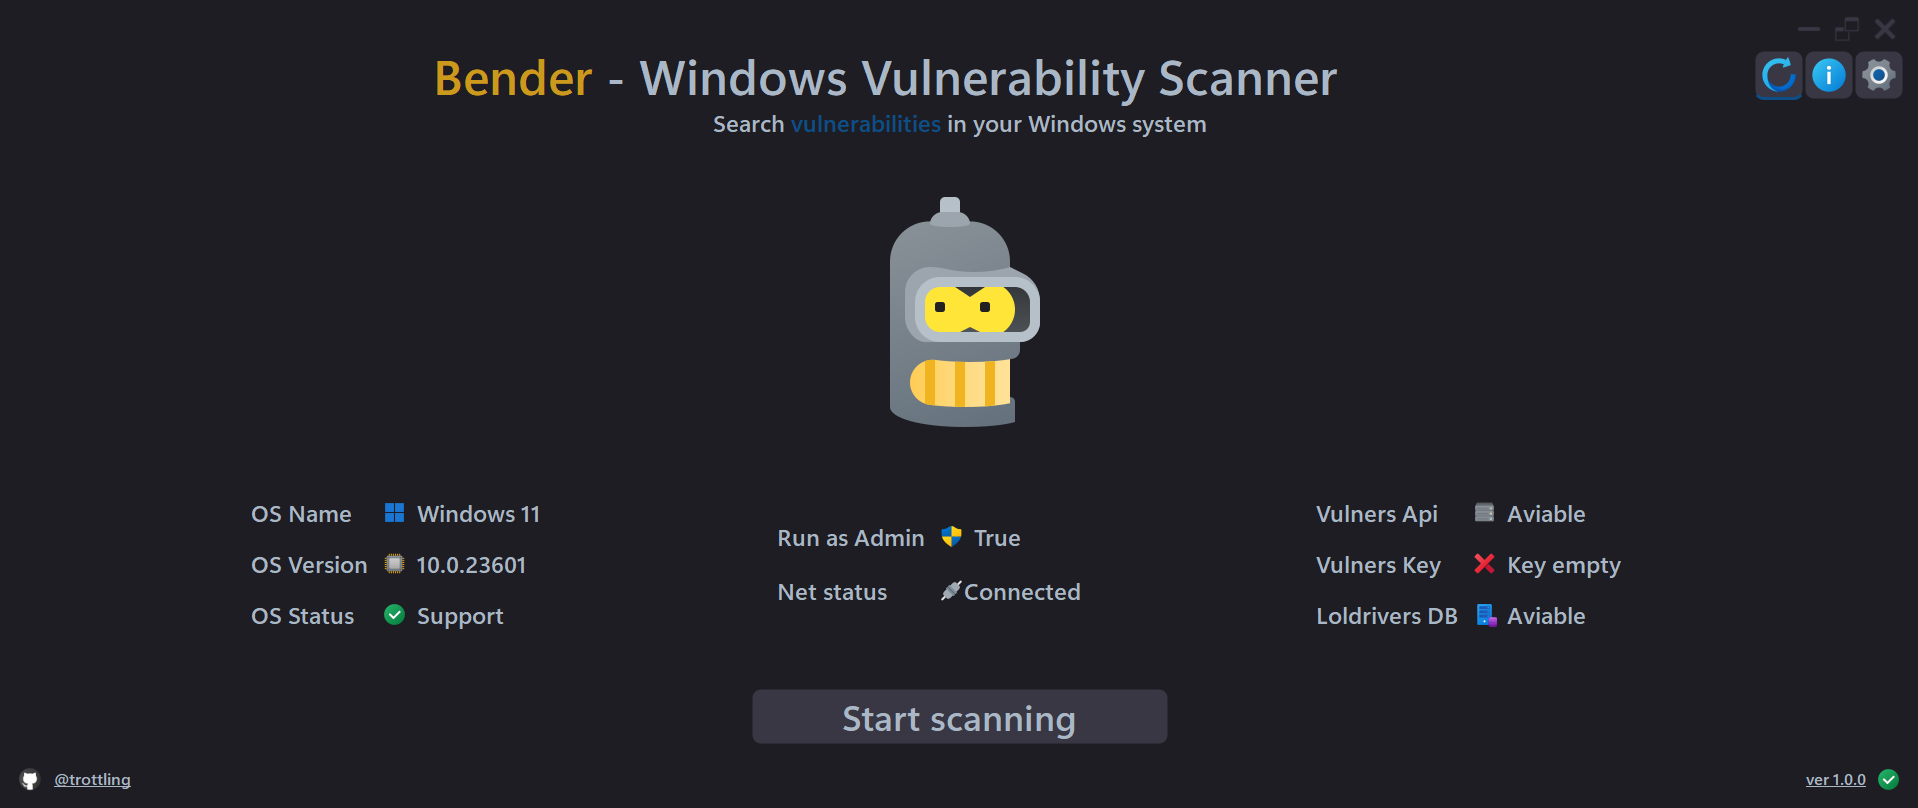Image resolution: width=1918 pixels, height=808 pixels.
Task: Click the 'OS Status' label
Action: pyautogui.click(x=303, y=616)
